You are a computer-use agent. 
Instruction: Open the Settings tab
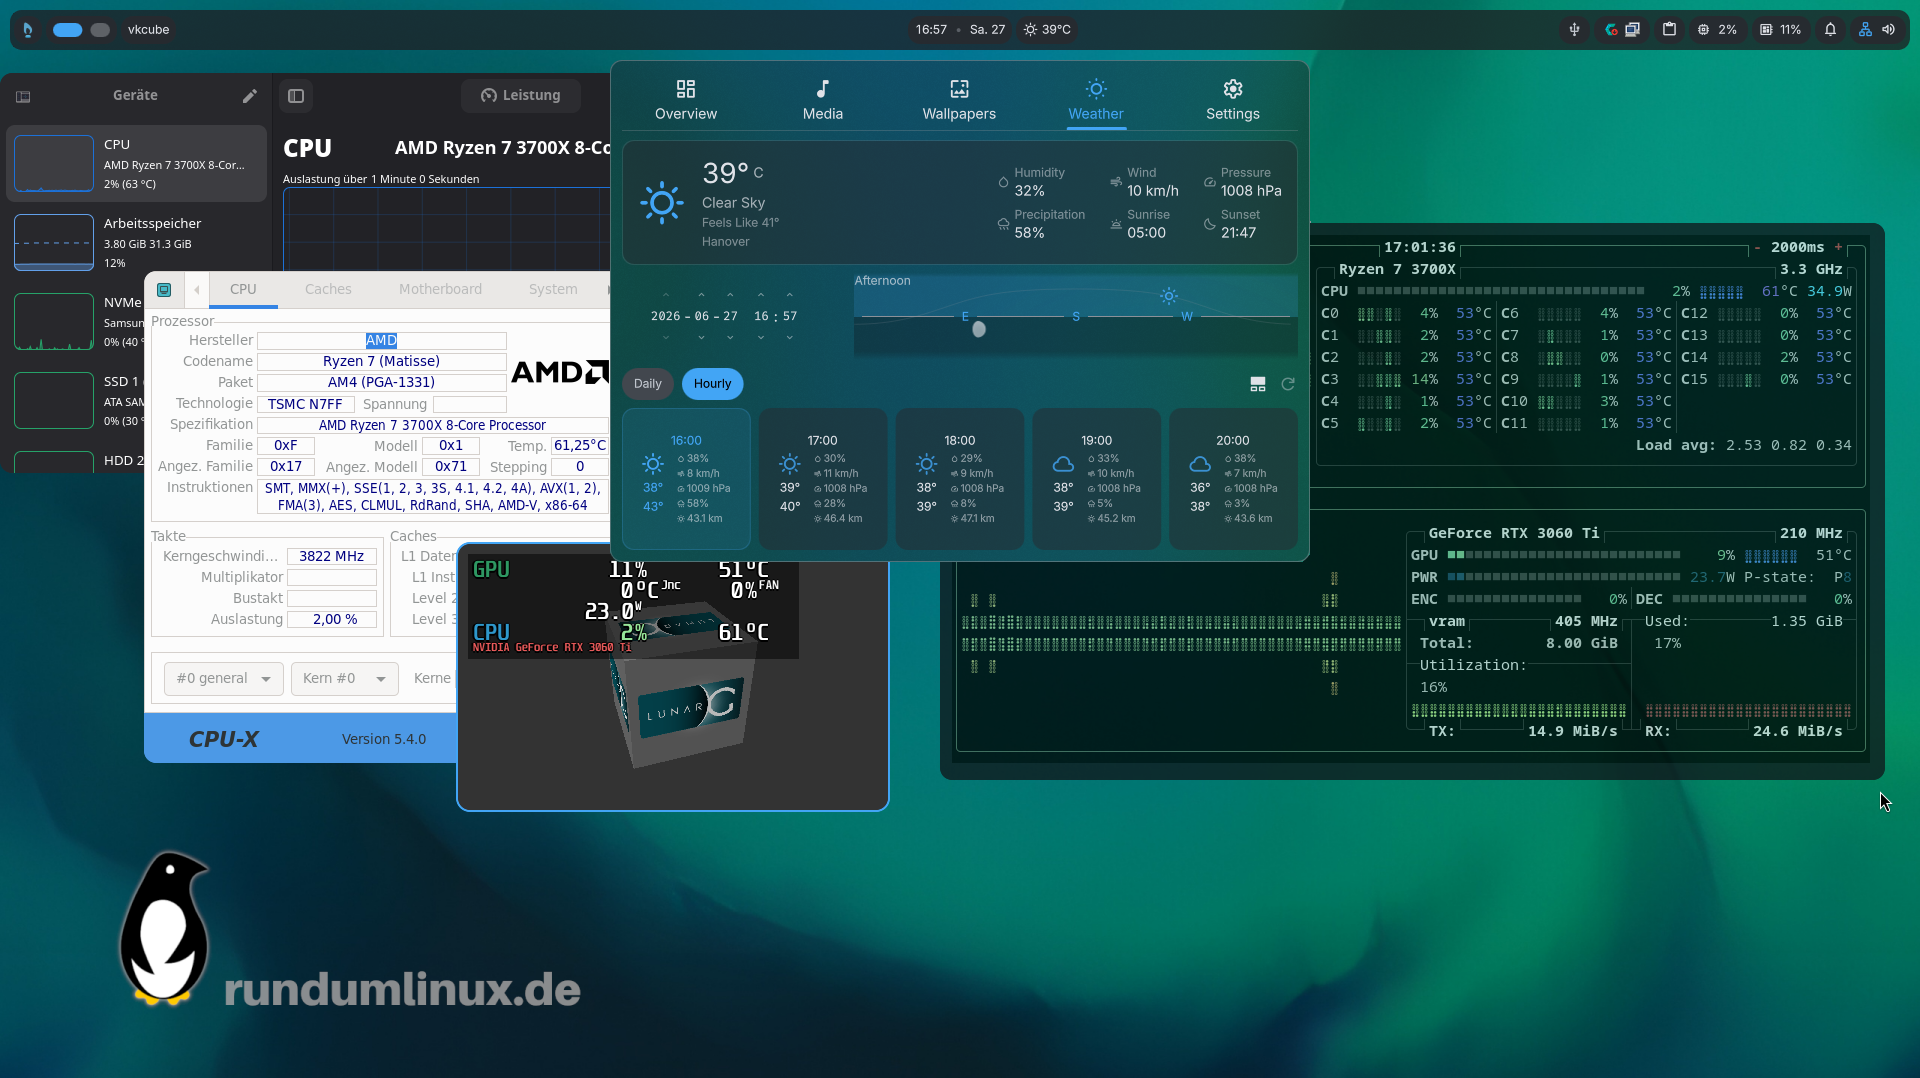coord(1233,101)
